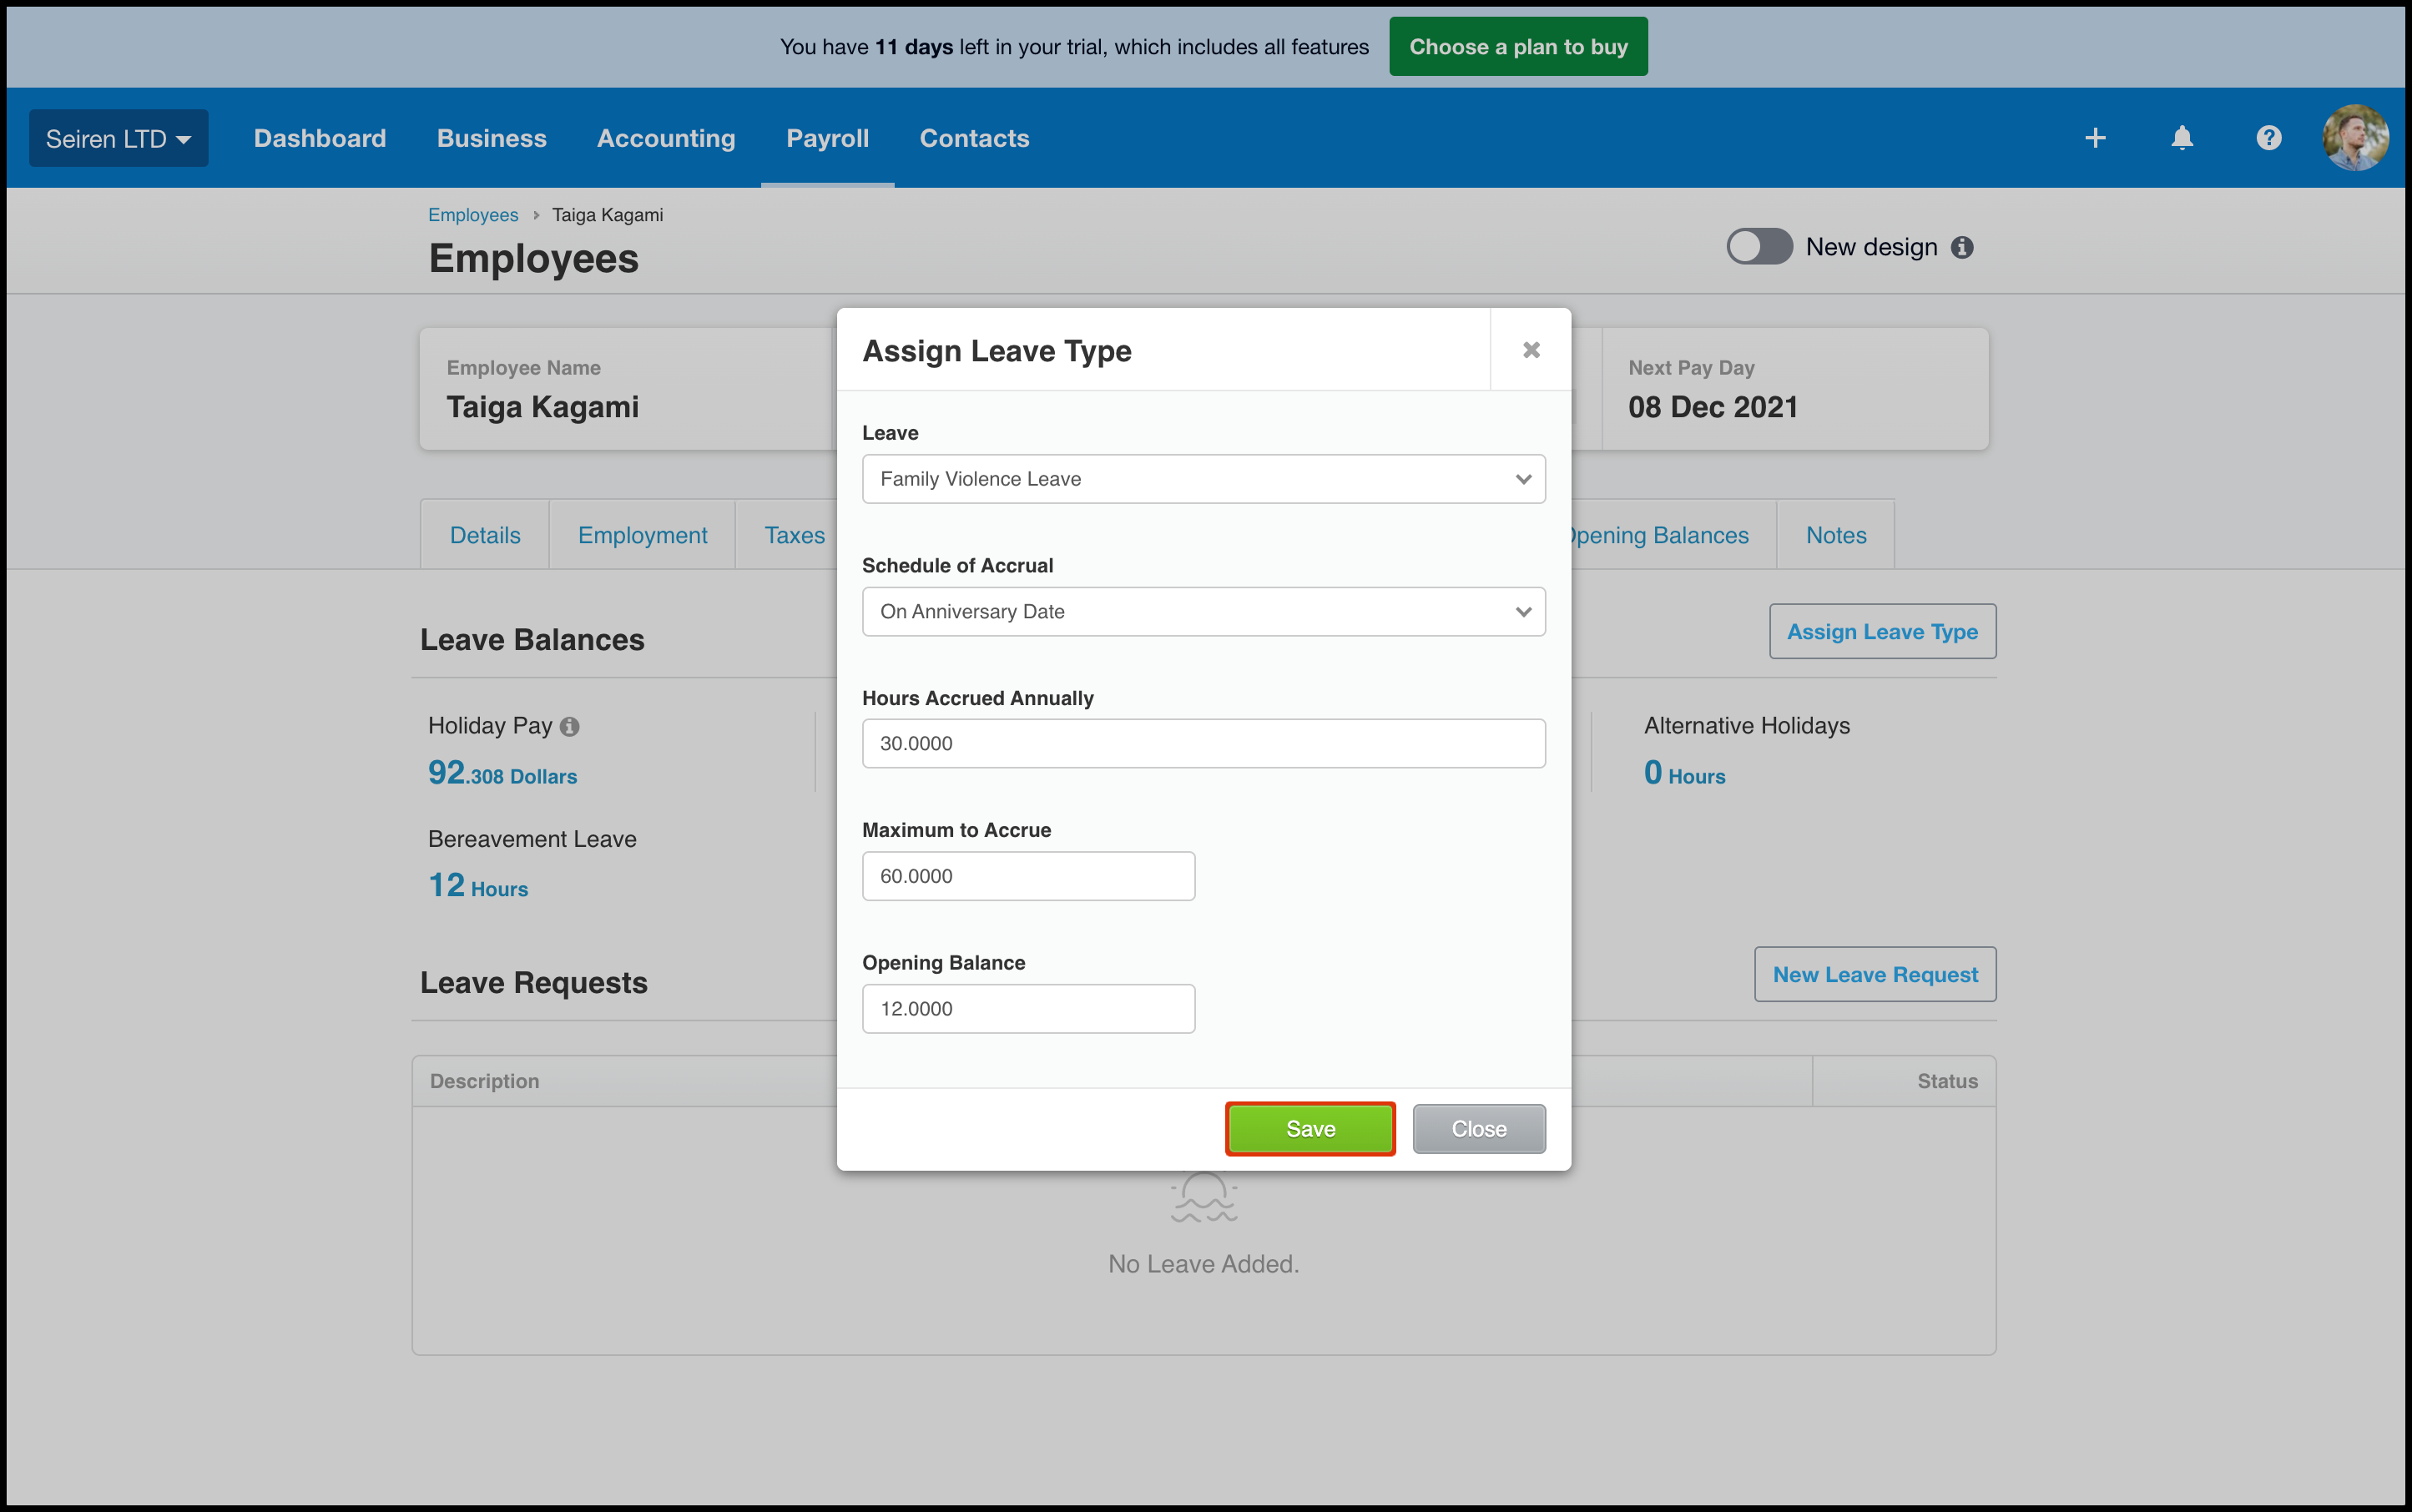The width and height of the screenshot is (2412, 1512).
Task: Click the user profile avatar
Action: click(2354, 138)
